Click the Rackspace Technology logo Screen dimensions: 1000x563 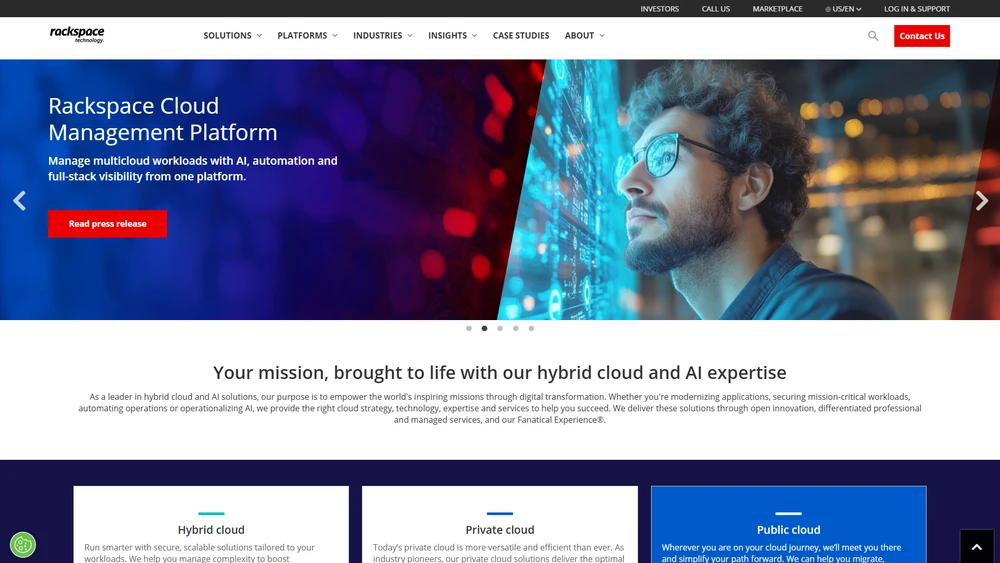[77, 35]
